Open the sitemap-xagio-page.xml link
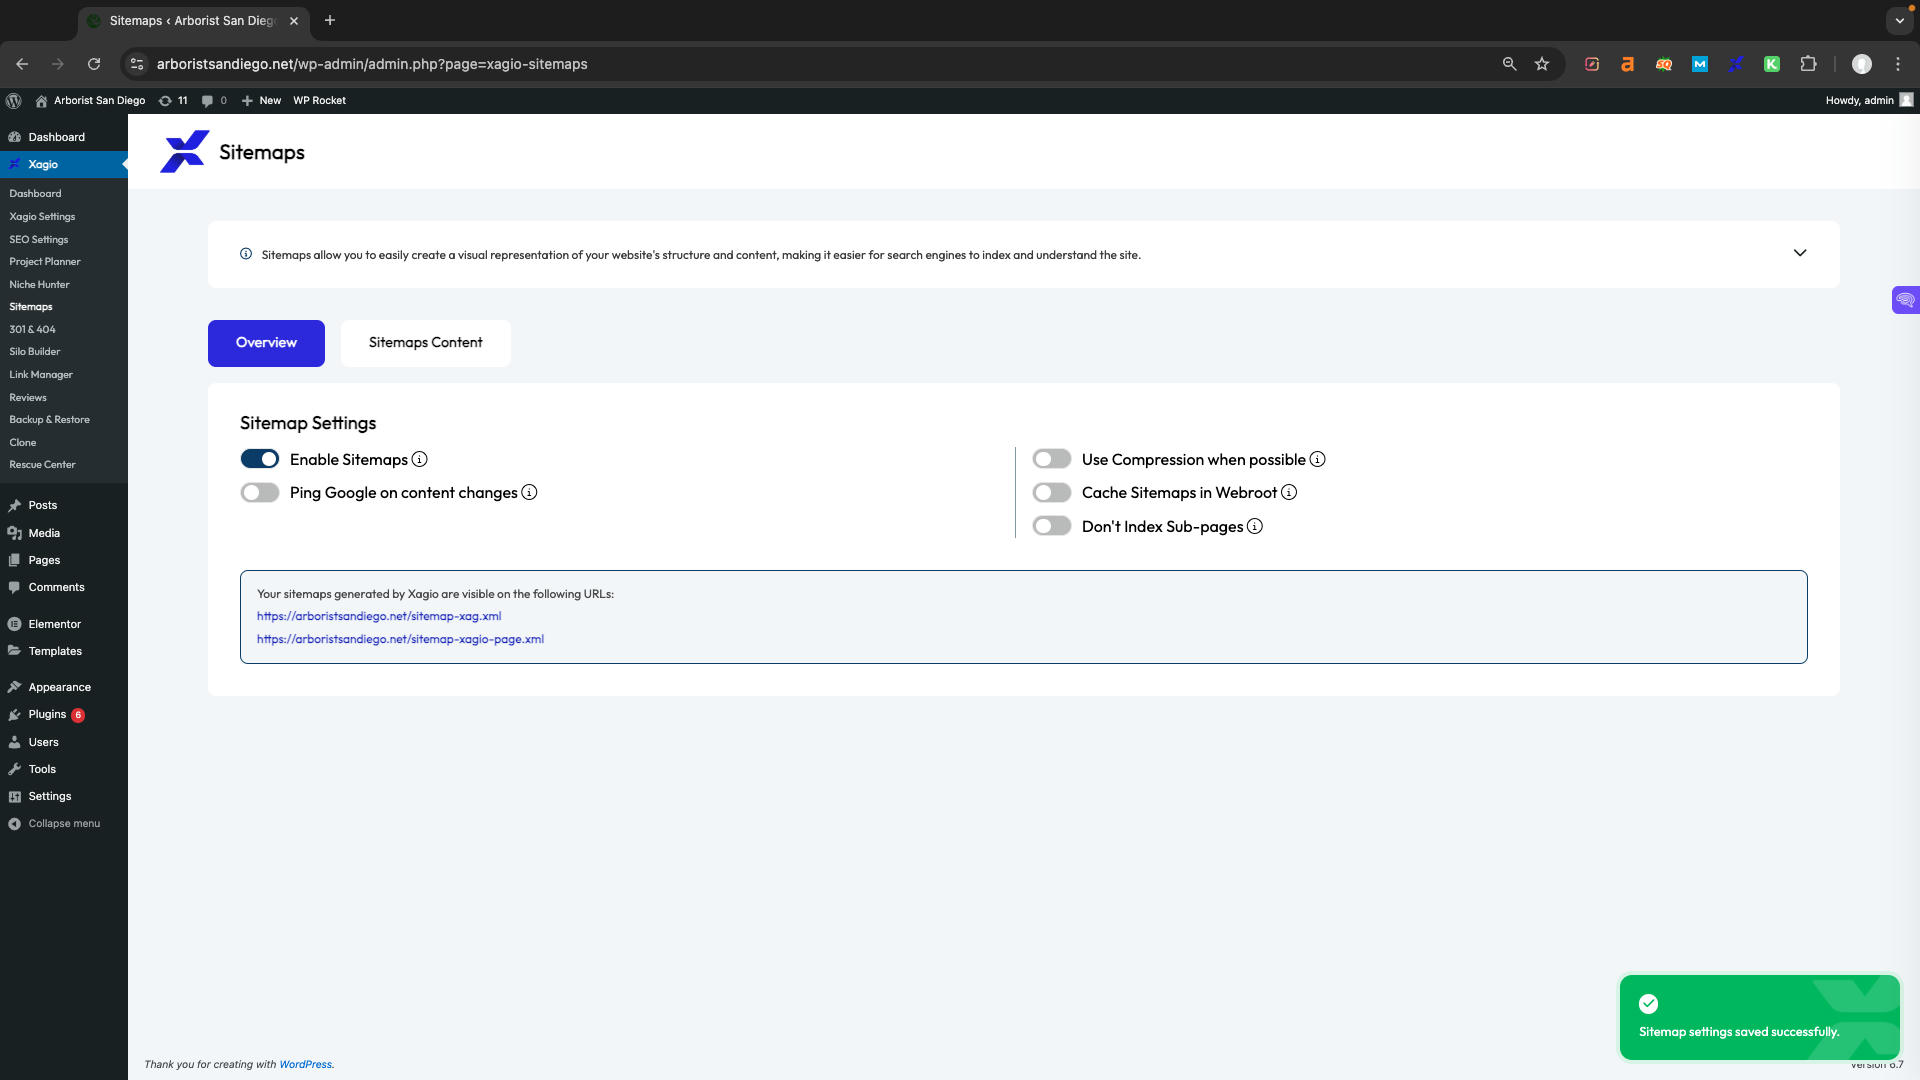The image size is (1920, 1080). [x=400, y=640]
